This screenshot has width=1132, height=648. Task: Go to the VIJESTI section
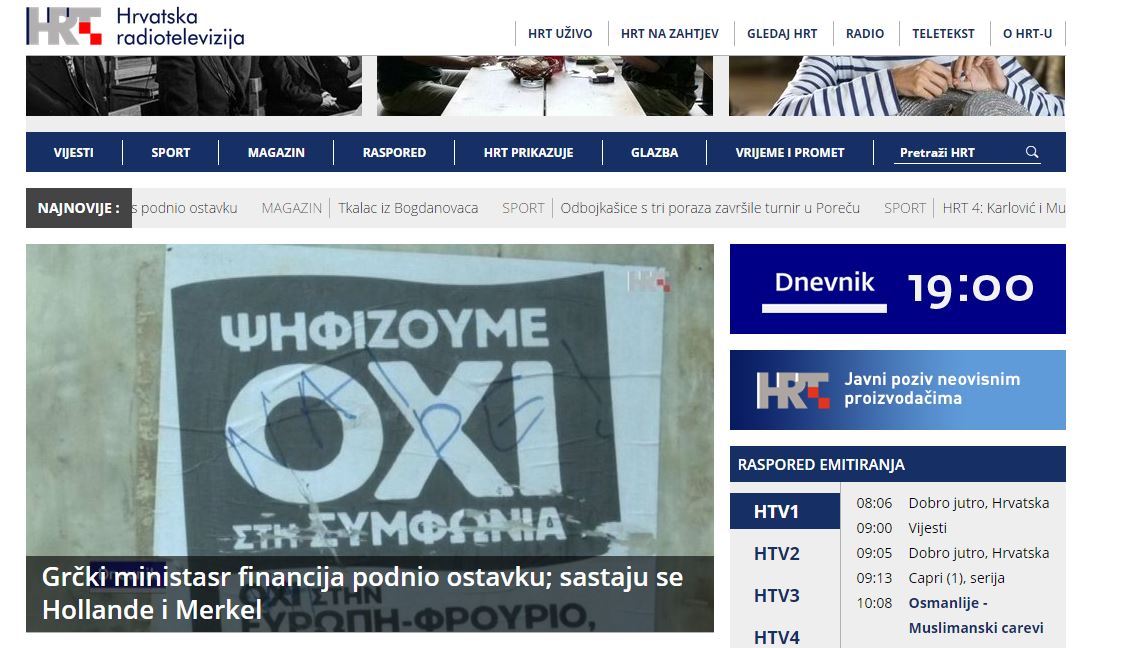click(74, 153)
